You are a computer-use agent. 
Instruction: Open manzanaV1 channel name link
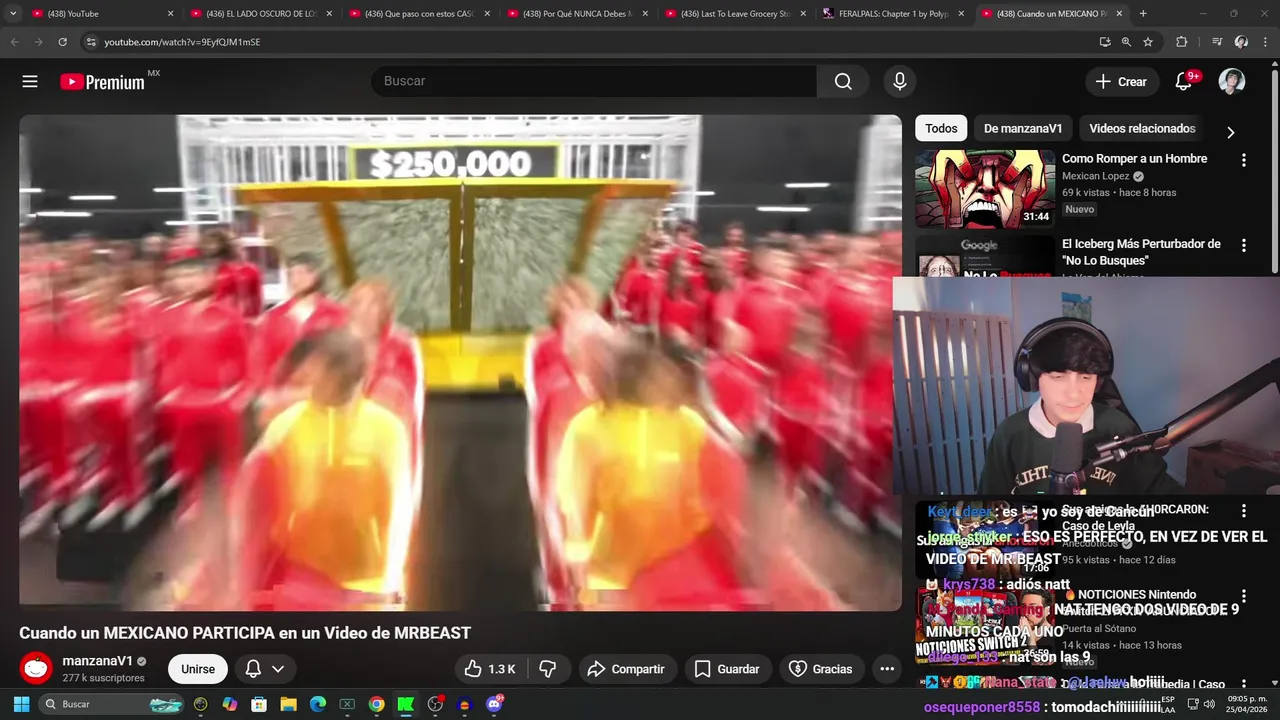click(x=97, y=661)
